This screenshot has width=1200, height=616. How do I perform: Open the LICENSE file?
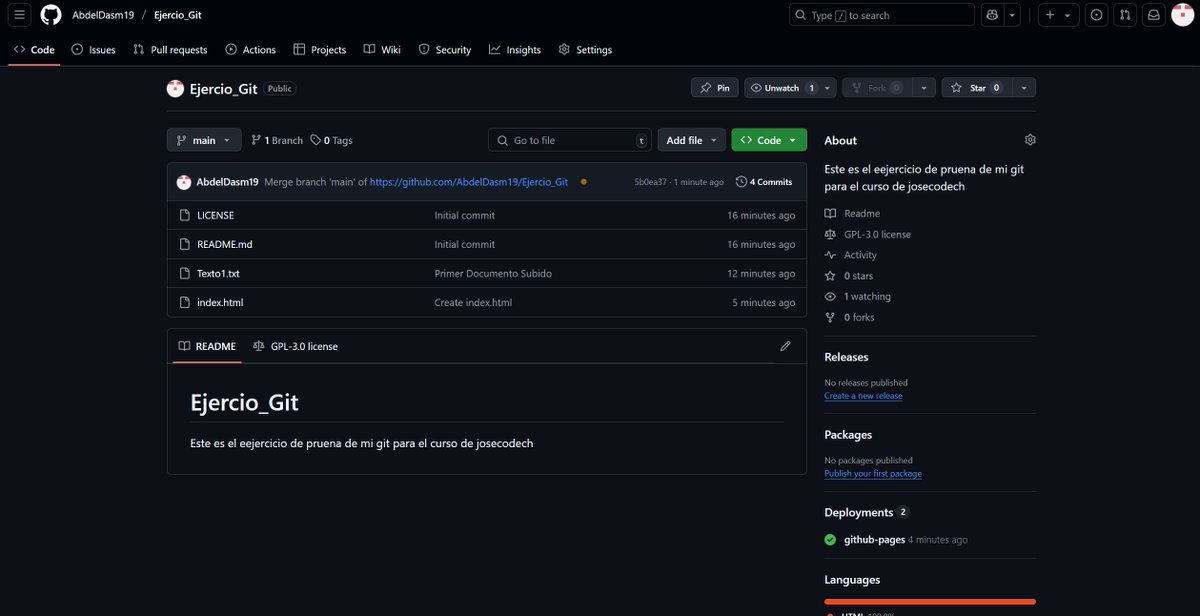(x=215, y=215)
